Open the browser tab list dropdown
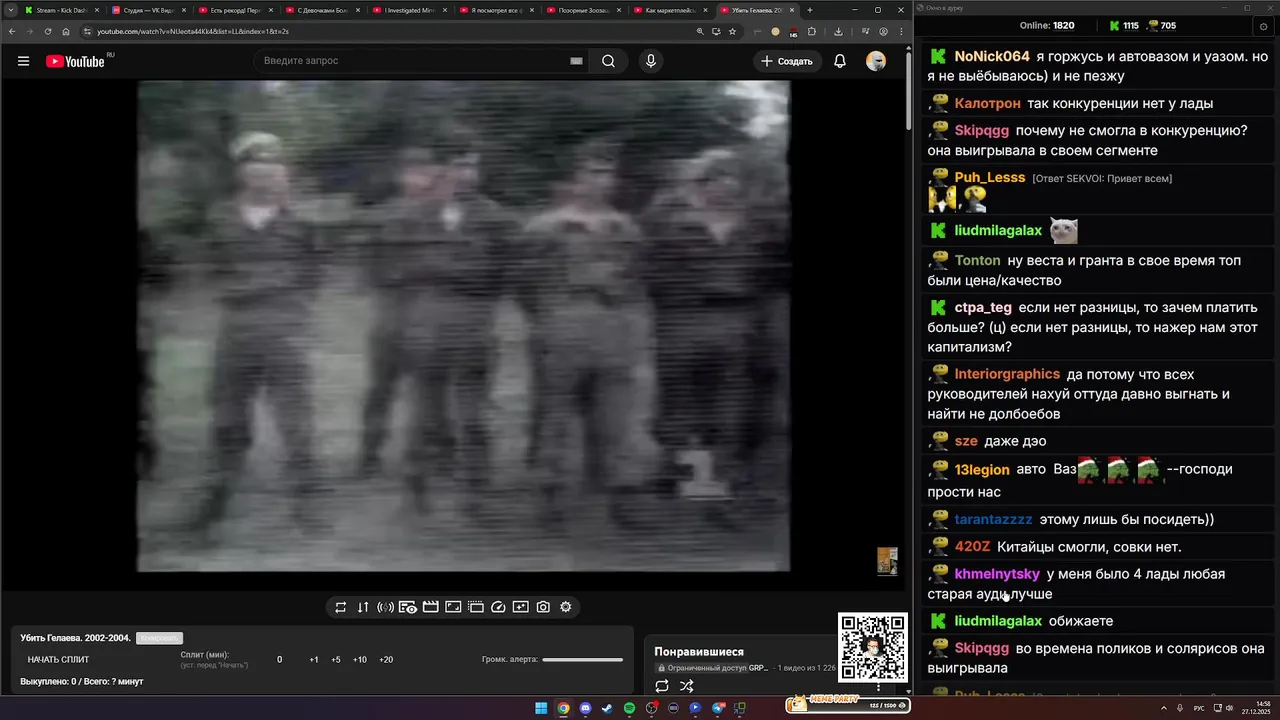This screenshot has width=1280, height=720. pos(11,10)
